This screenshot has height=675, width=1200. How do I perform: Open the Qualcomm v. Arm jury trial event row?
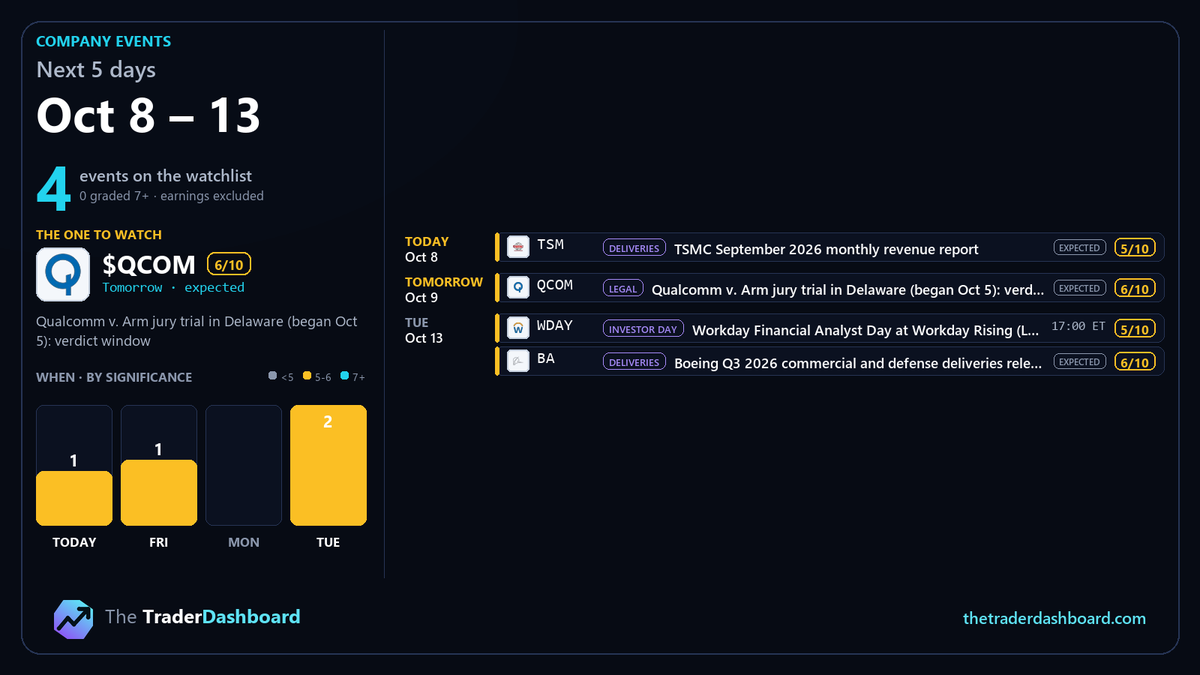829,288
